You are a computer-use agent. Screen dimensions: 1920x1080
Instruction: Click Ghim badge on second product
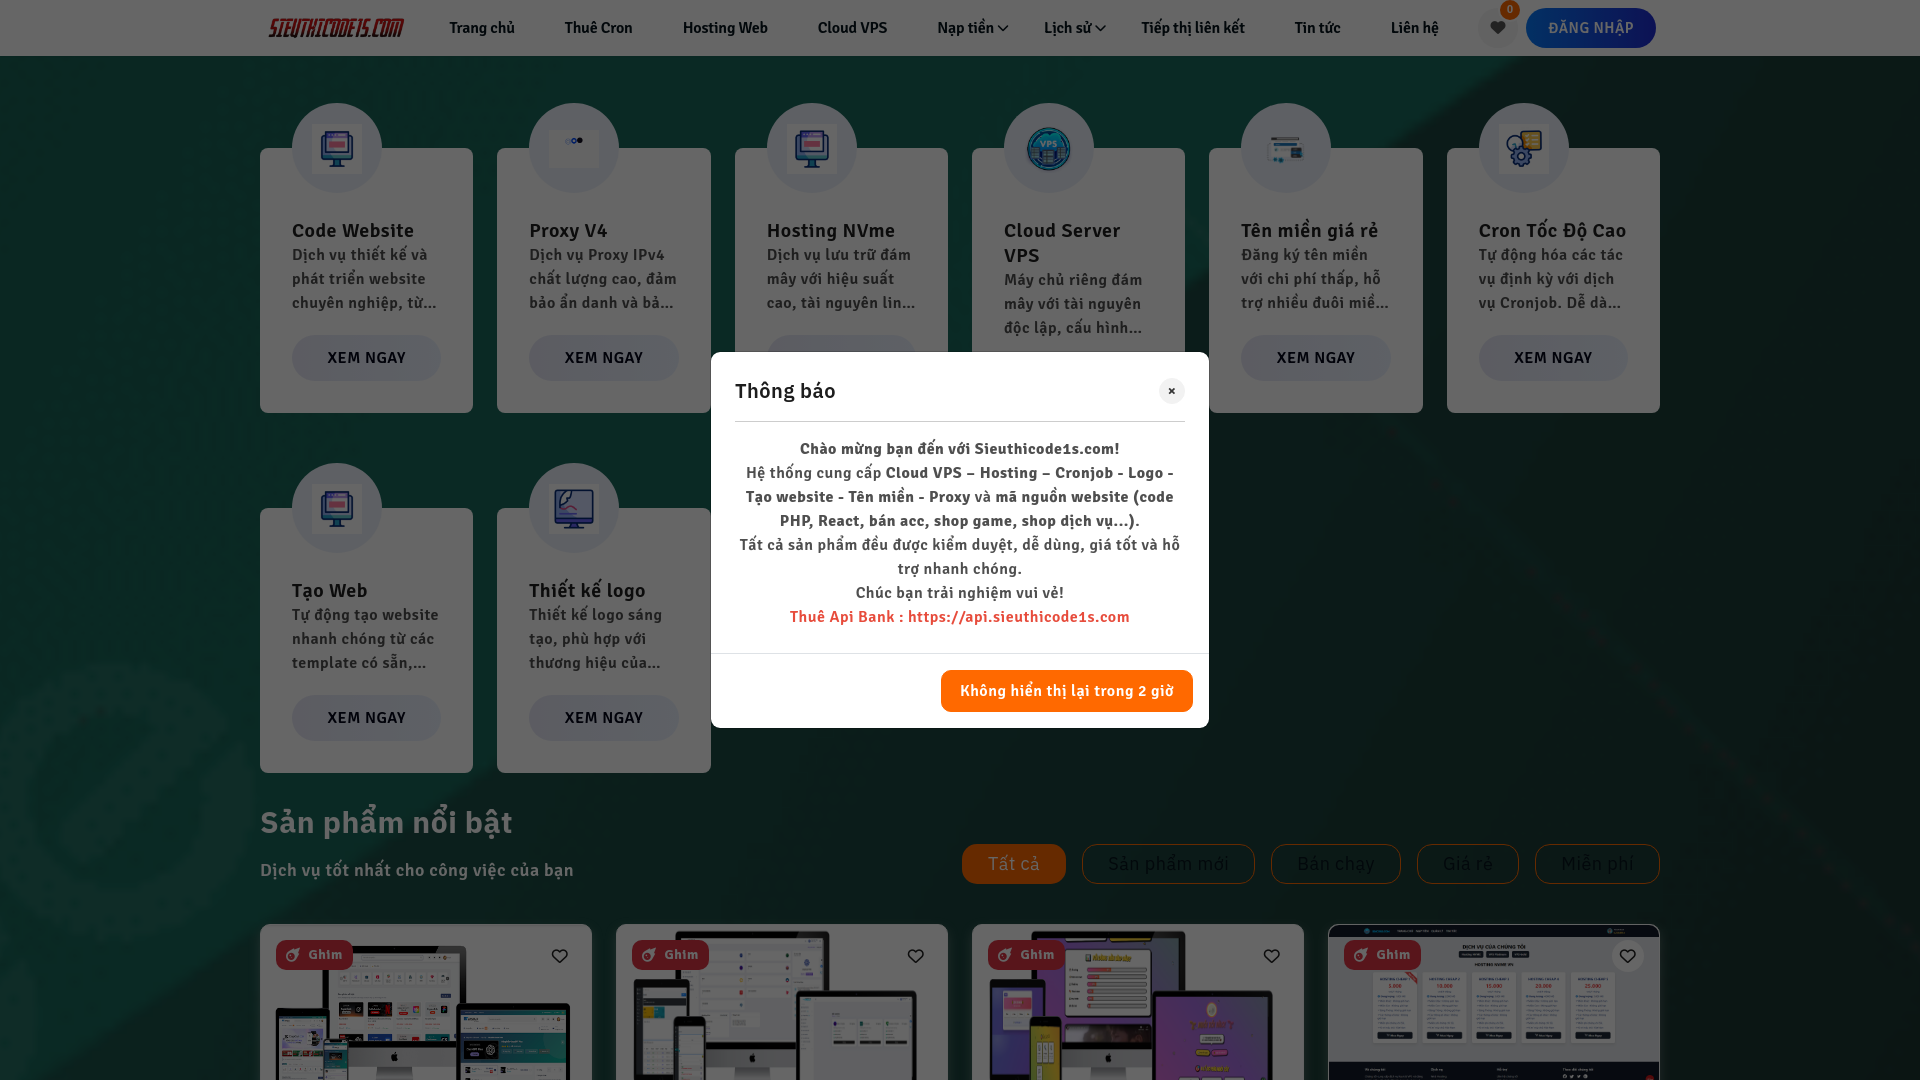[x=670, y=955]
